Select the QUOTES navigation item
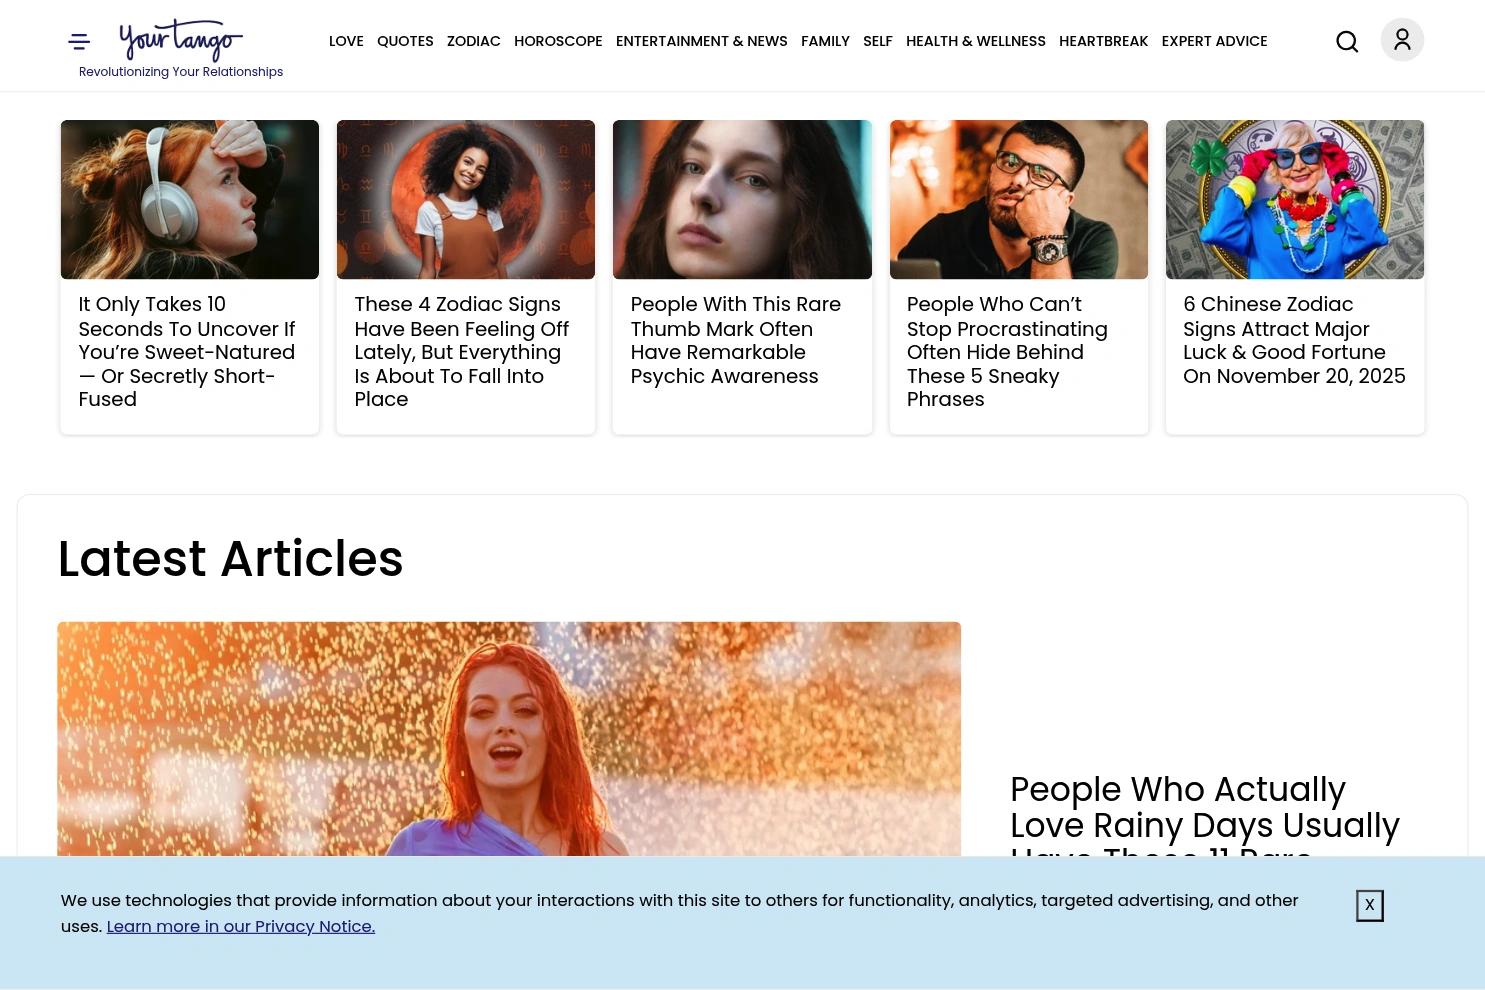The width and height of the screenshot is (1485, 990). pos(405,41)
